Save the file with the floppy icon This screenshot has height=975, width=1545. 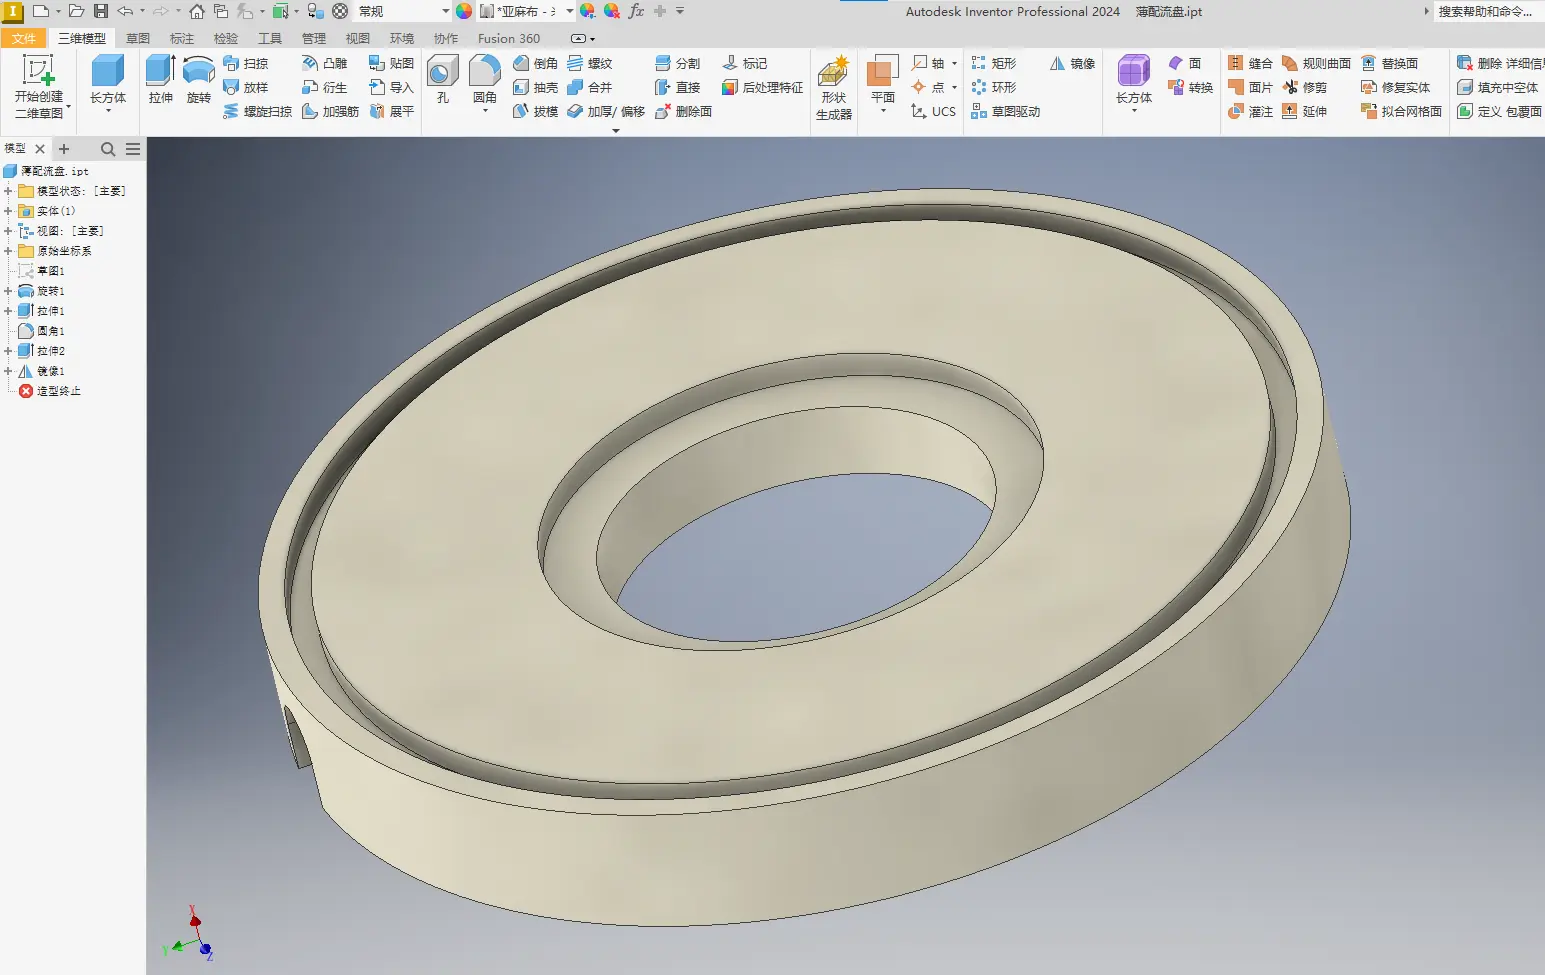(101, 11)
